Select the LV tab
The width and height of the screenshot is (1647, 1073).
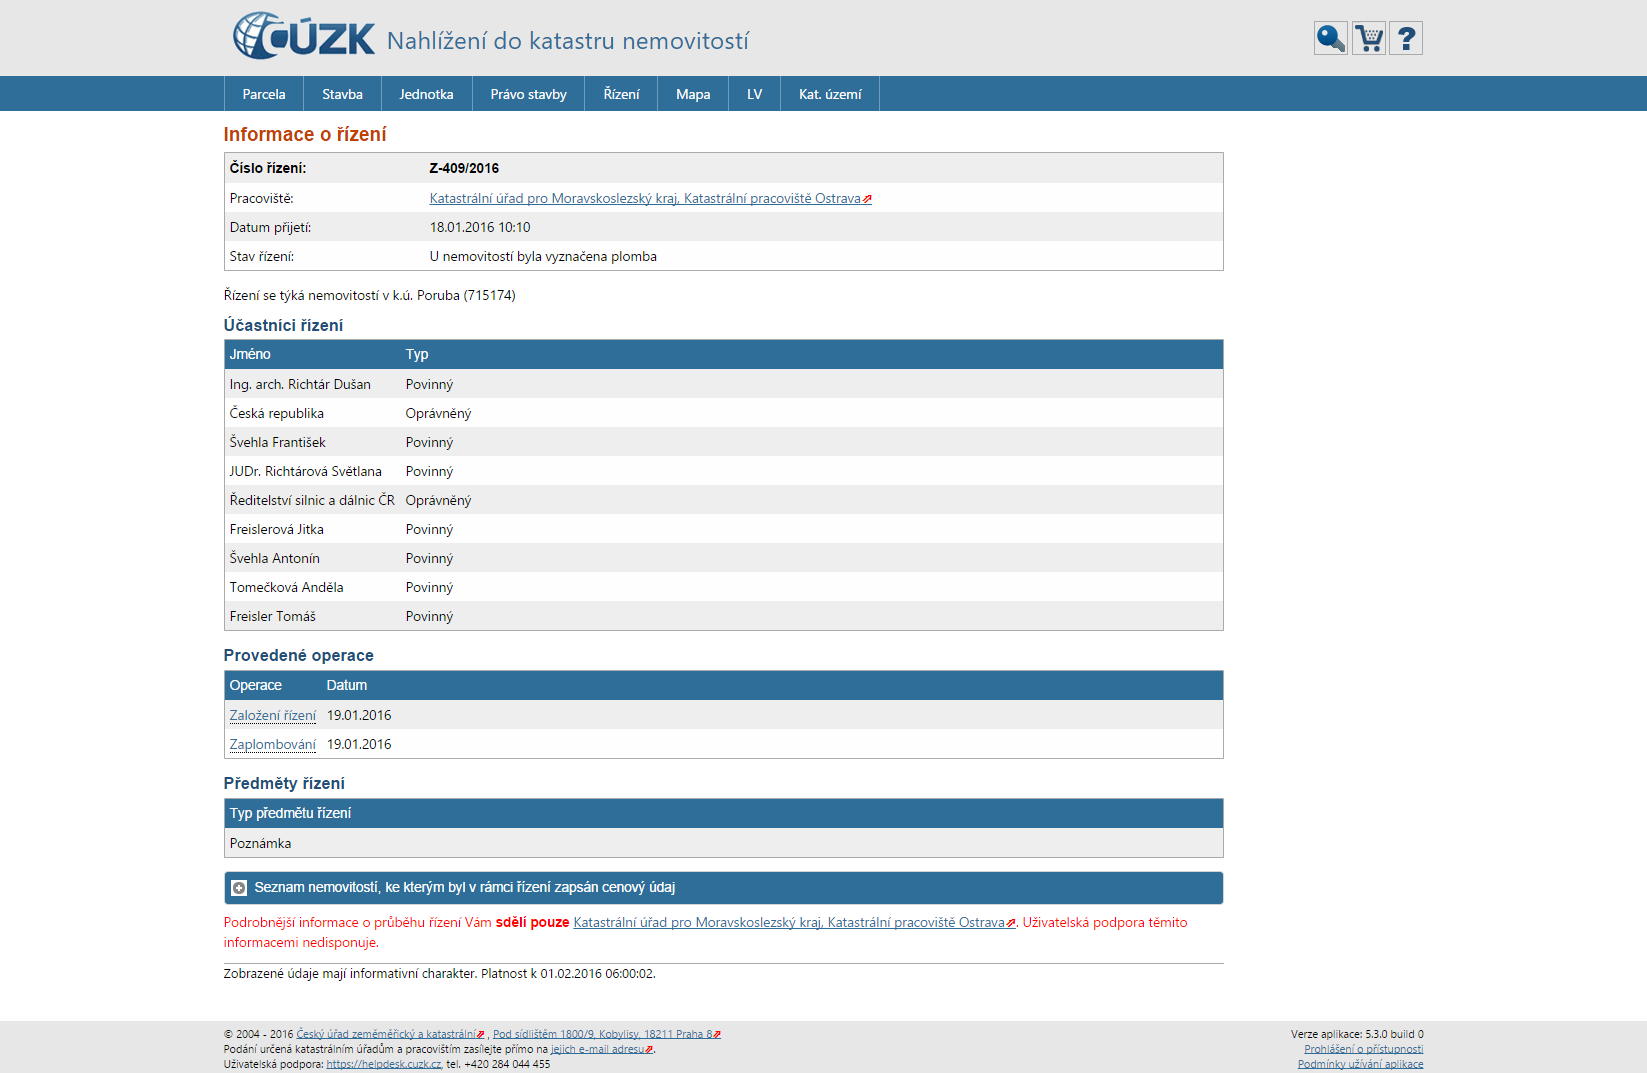pyautogui.click(x=754, y=94)
